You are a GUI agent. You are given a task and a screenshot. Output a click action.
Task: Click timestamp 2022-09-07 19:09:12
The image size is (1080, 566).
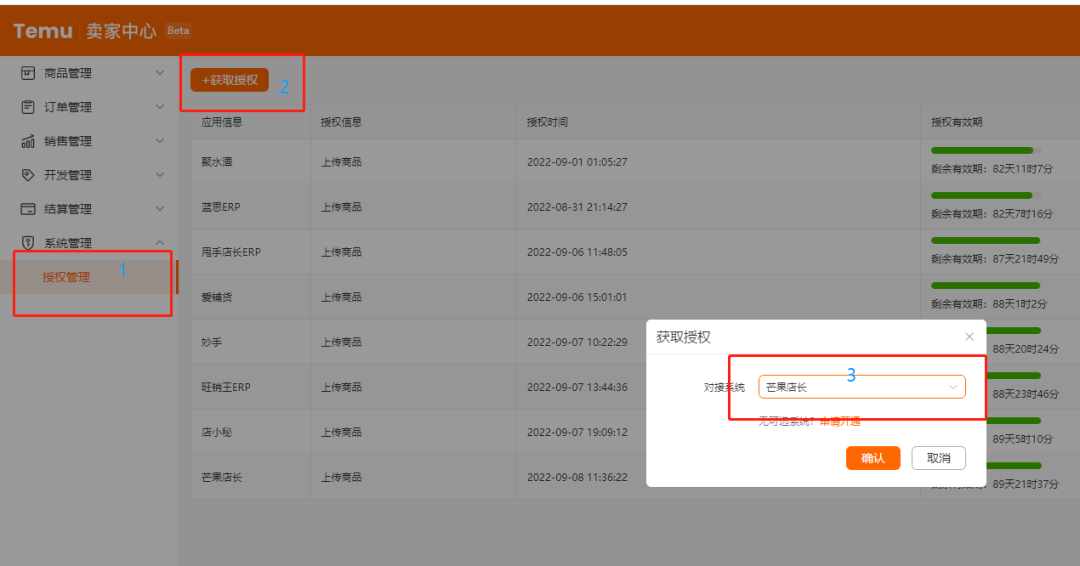coord(577,432)
